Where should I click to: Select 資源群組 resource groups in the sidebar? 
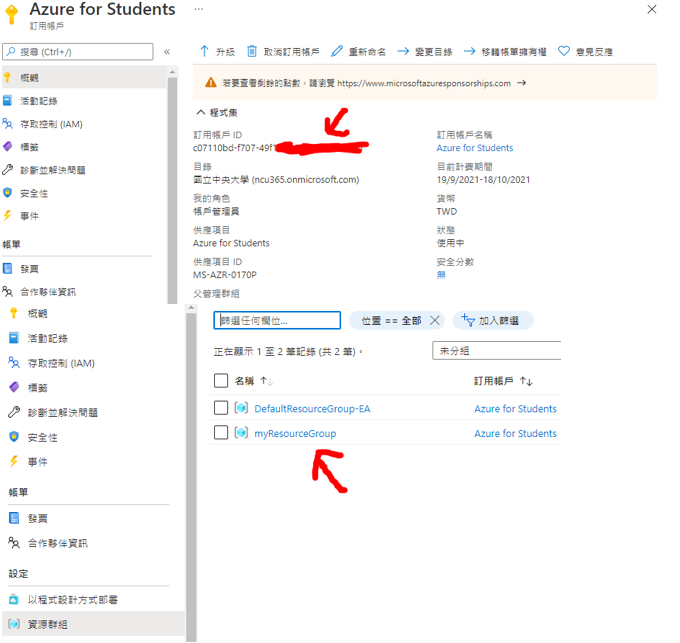(x=93, y=624)
